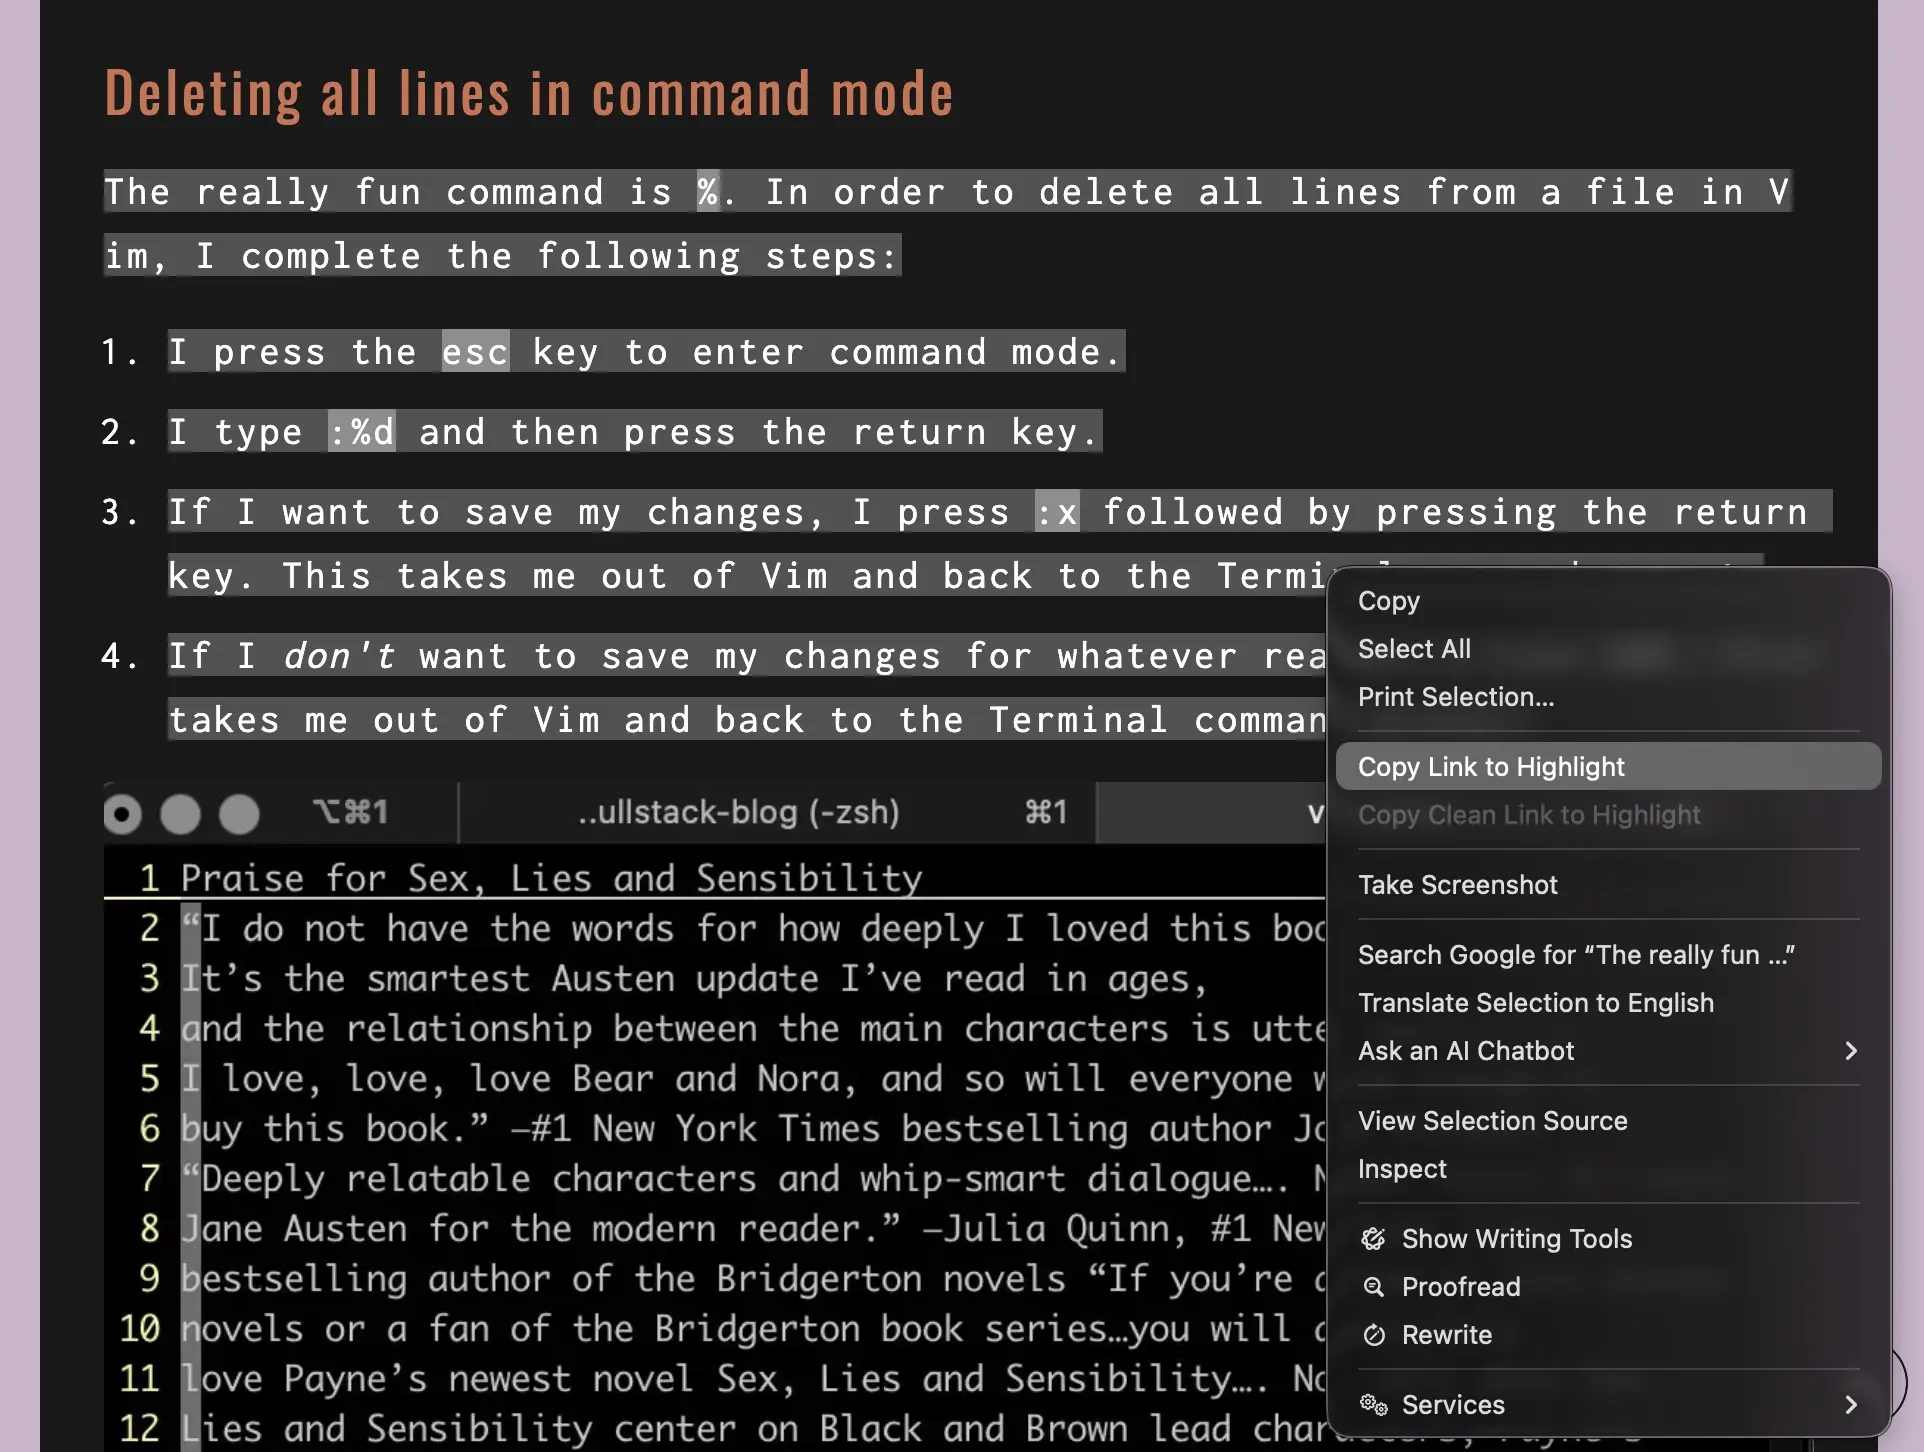The image size is (1924, 1452).
Task: Choose Proofread from the menu
Action: click(1608, 1287)
